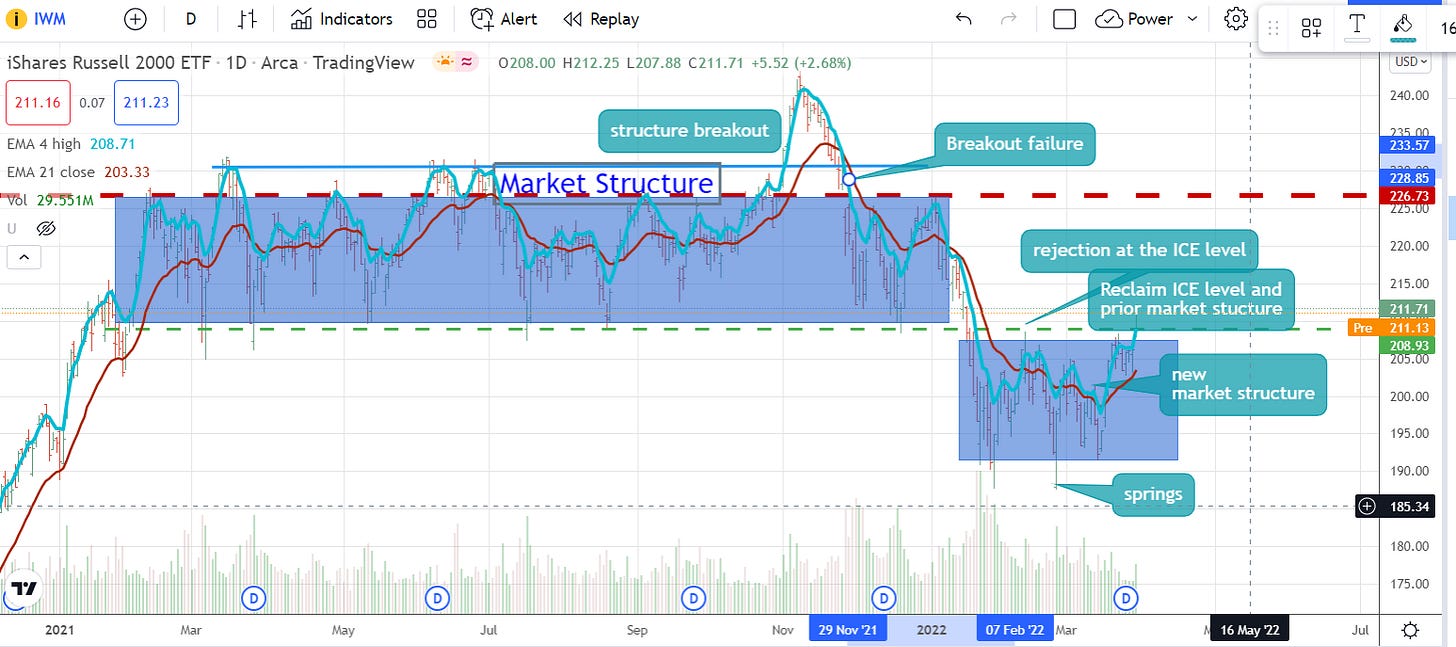
Task: Add a compare symbol with the plus icon
Action: (135, 19)
